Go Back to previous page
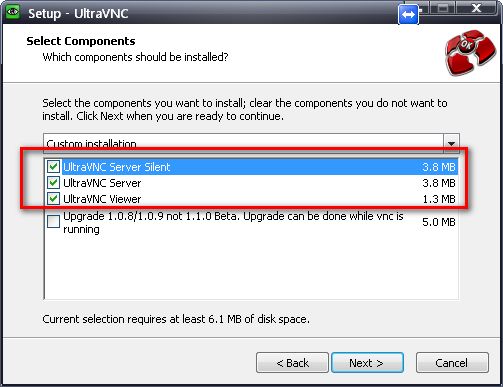Screen dimensions: 503x387 [292, 362]
